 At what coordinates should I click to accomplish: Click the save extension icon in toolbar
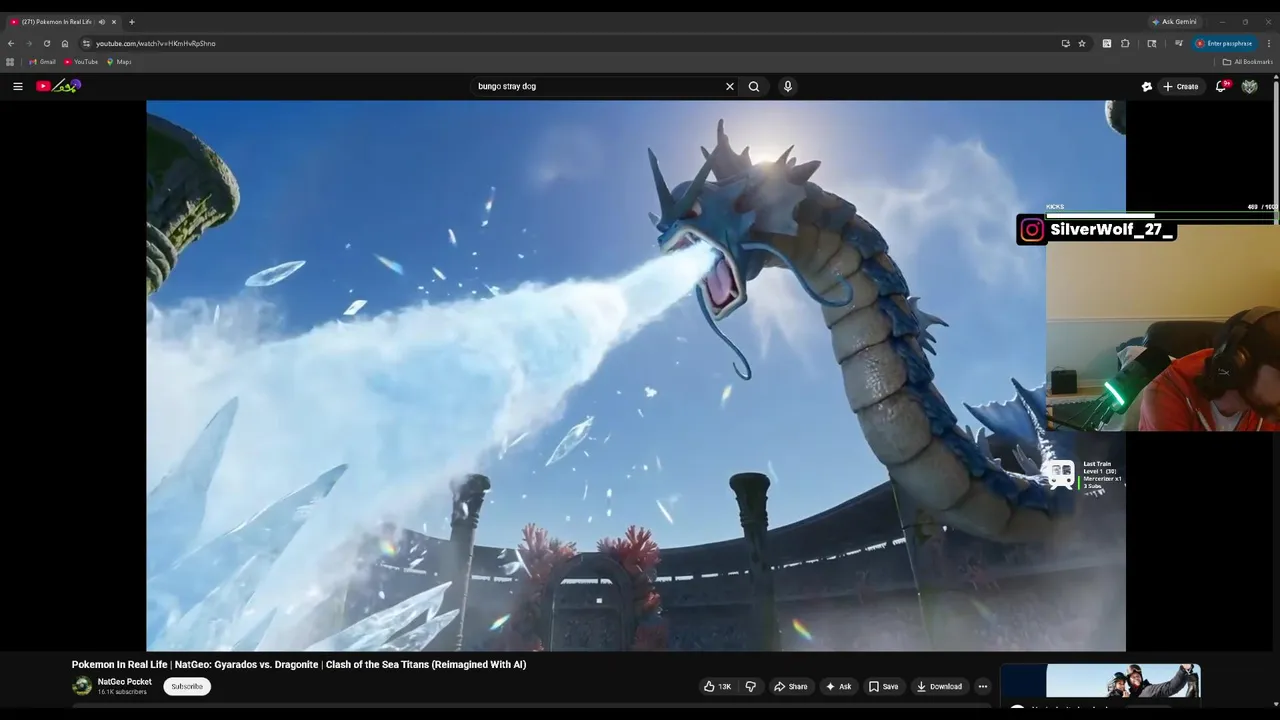tap(1107, 43)
